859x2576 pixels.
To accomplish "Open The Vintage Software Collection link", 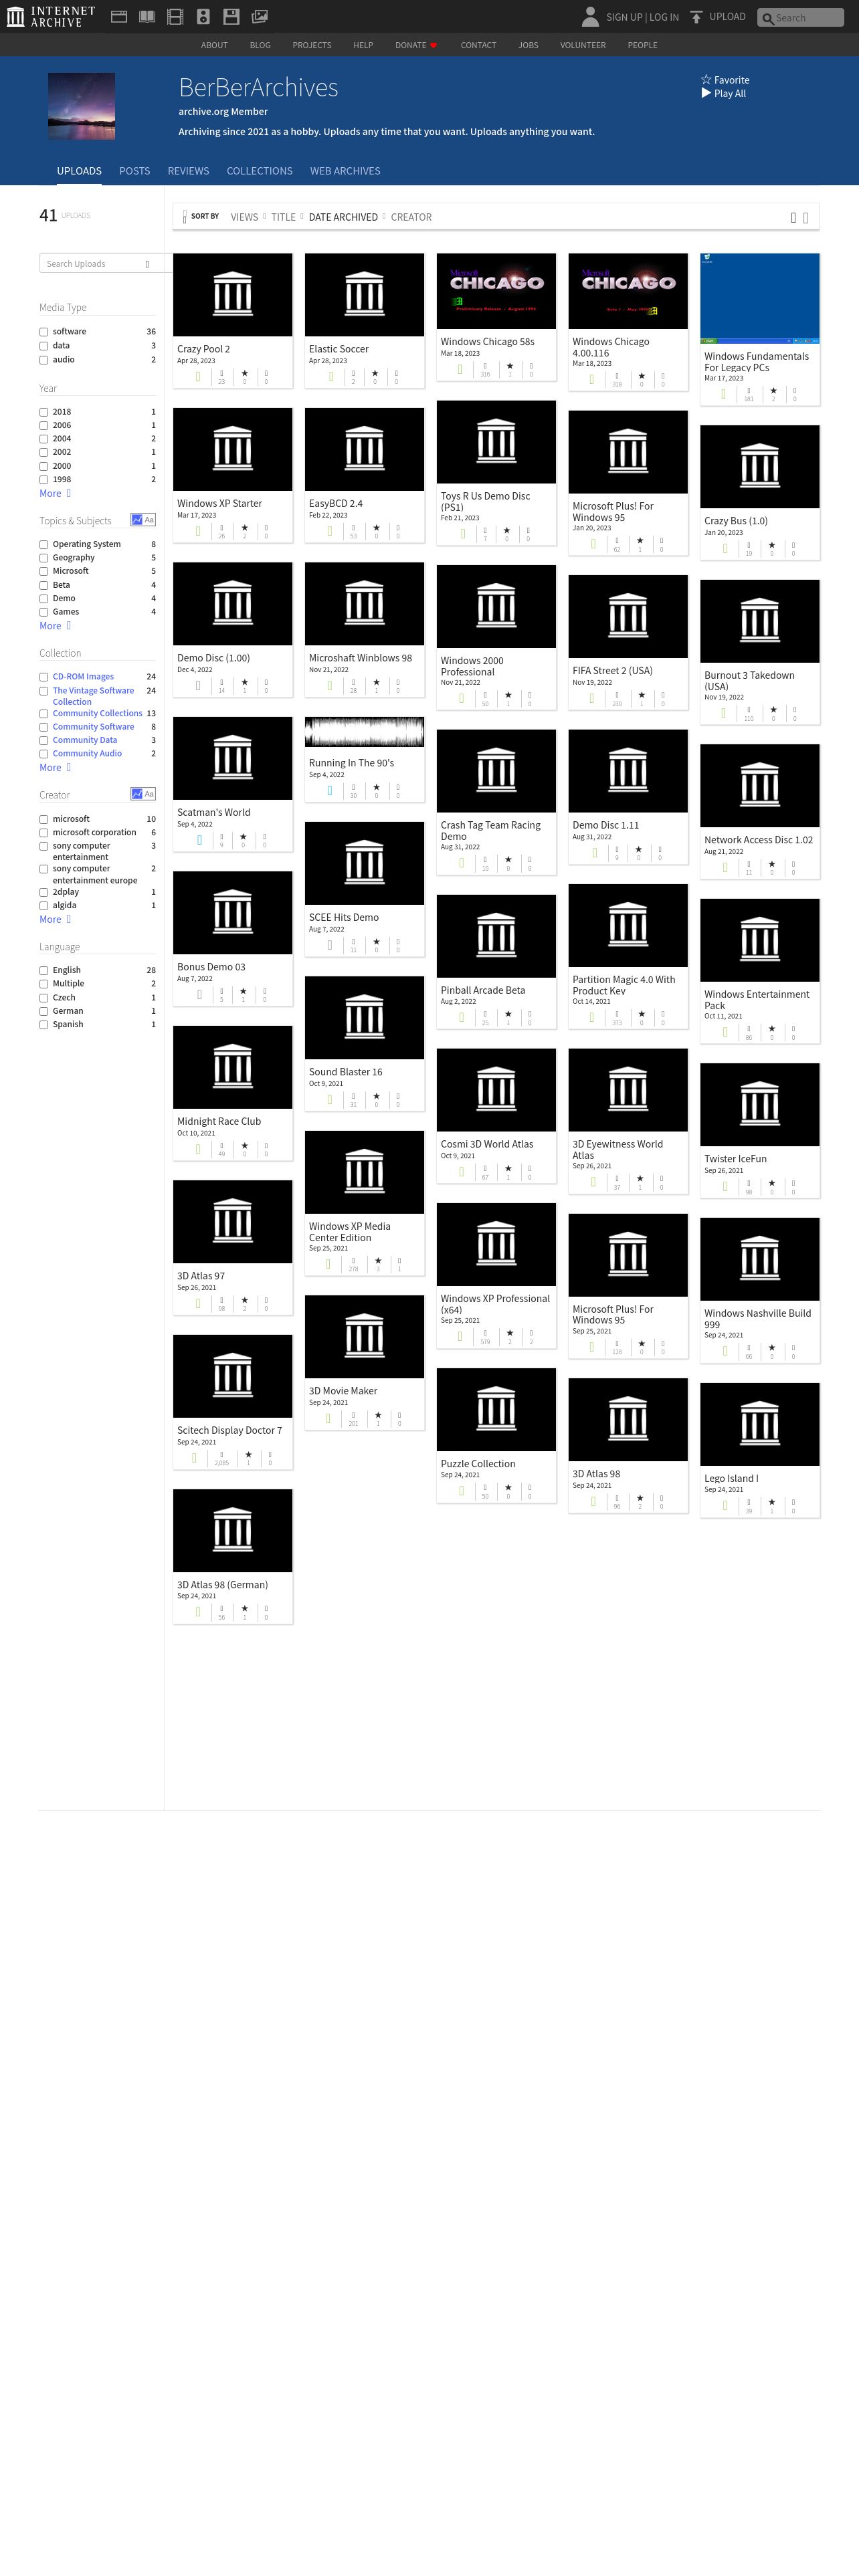I will 93,696.
